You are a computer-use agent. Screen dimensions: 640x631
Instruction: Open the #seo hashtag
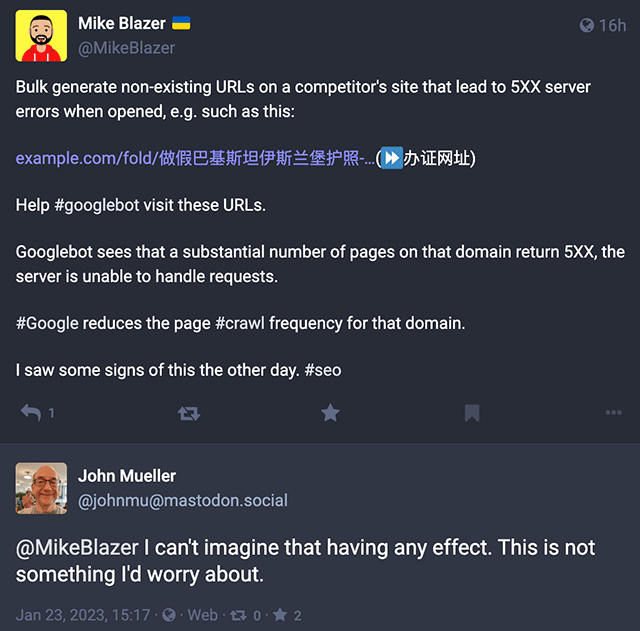click(x=321, y=370)
